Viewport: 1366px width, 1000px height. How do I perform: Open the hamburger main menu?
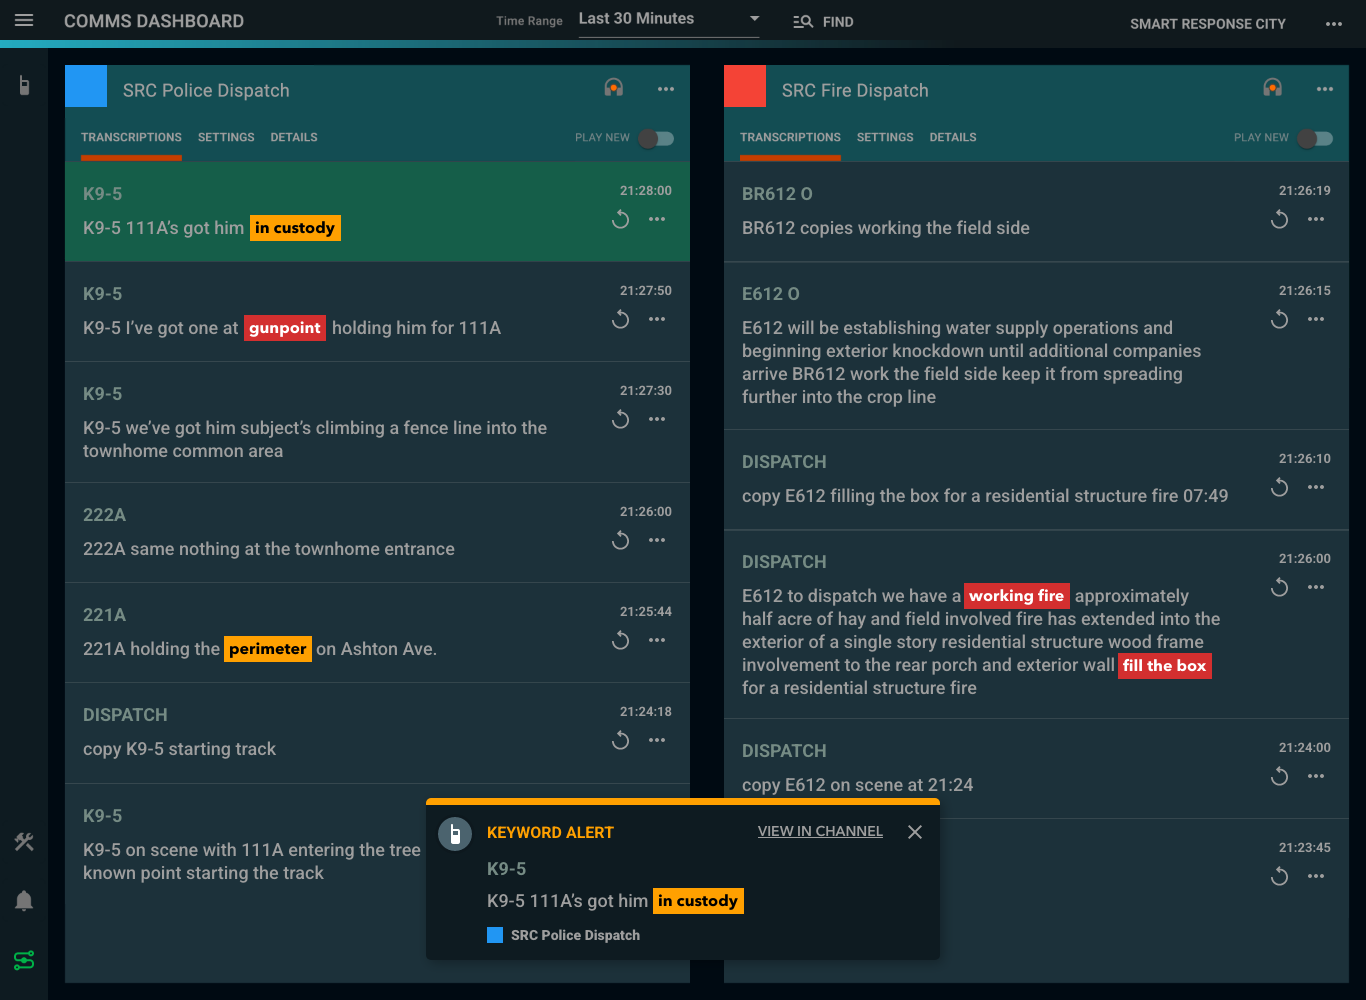click(24, 21)
